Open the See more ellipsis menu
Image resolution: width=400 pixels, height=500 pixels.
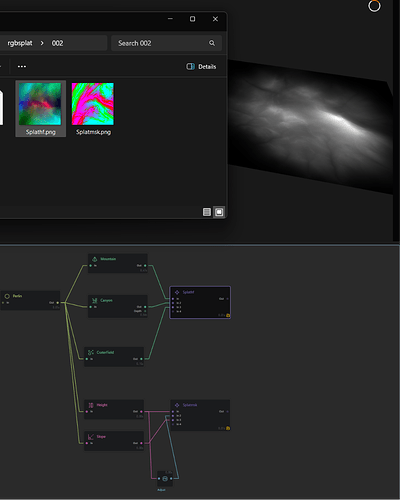pos(22,67)
